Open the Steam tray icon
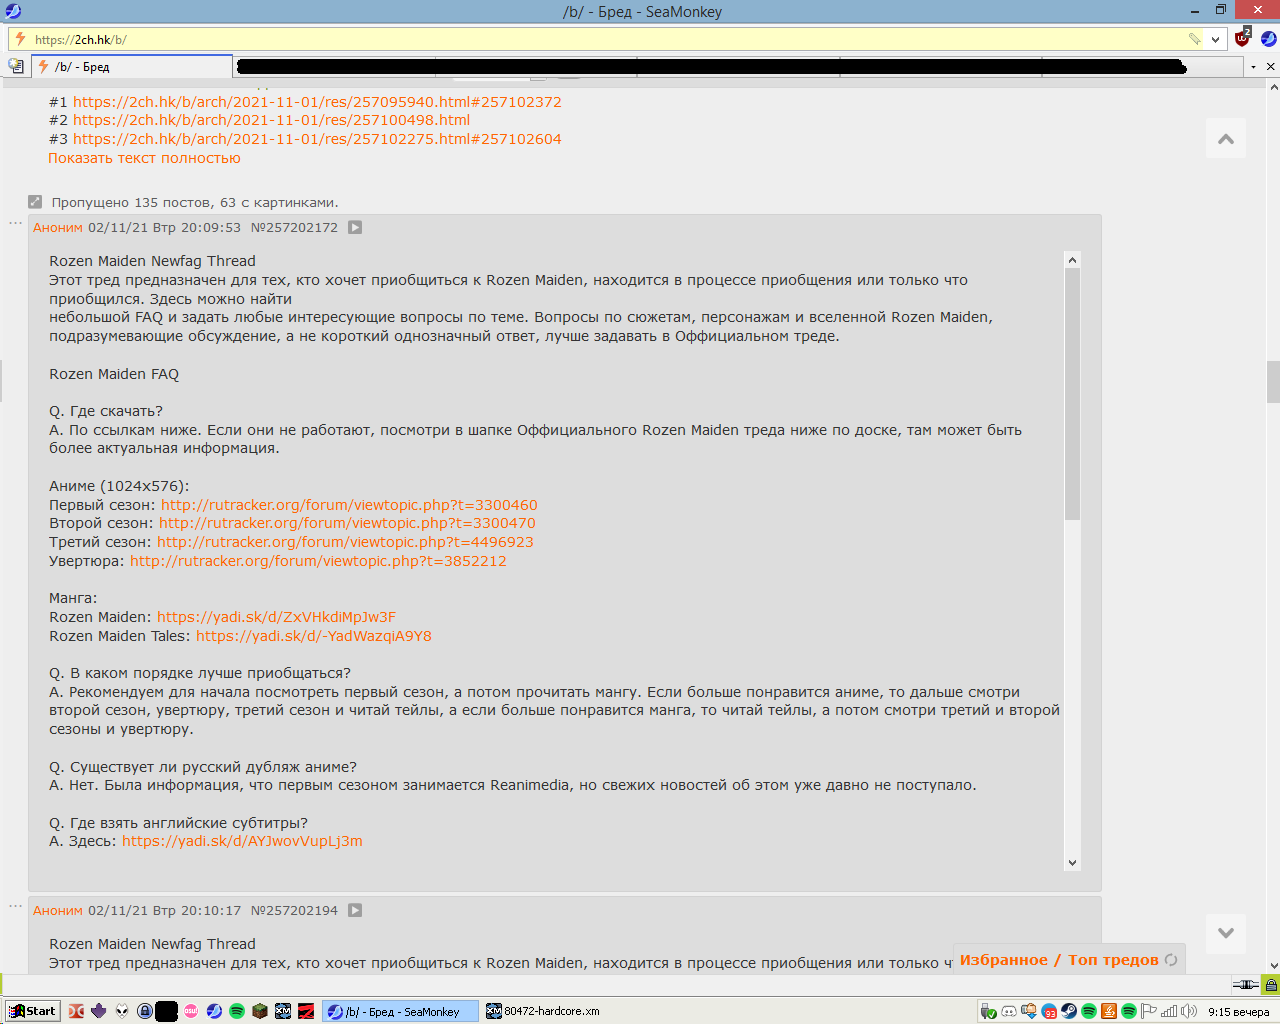Screen dimensions: 1280x1024 [1069, 1011]
